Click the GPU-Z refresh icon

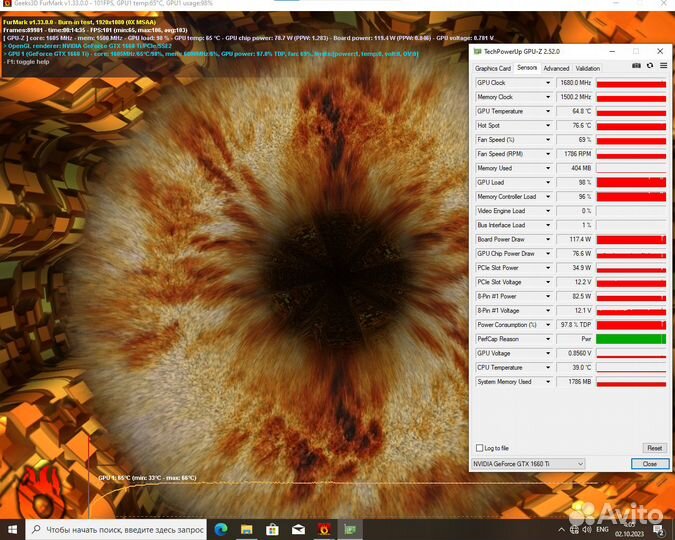[x=650, y=65]
